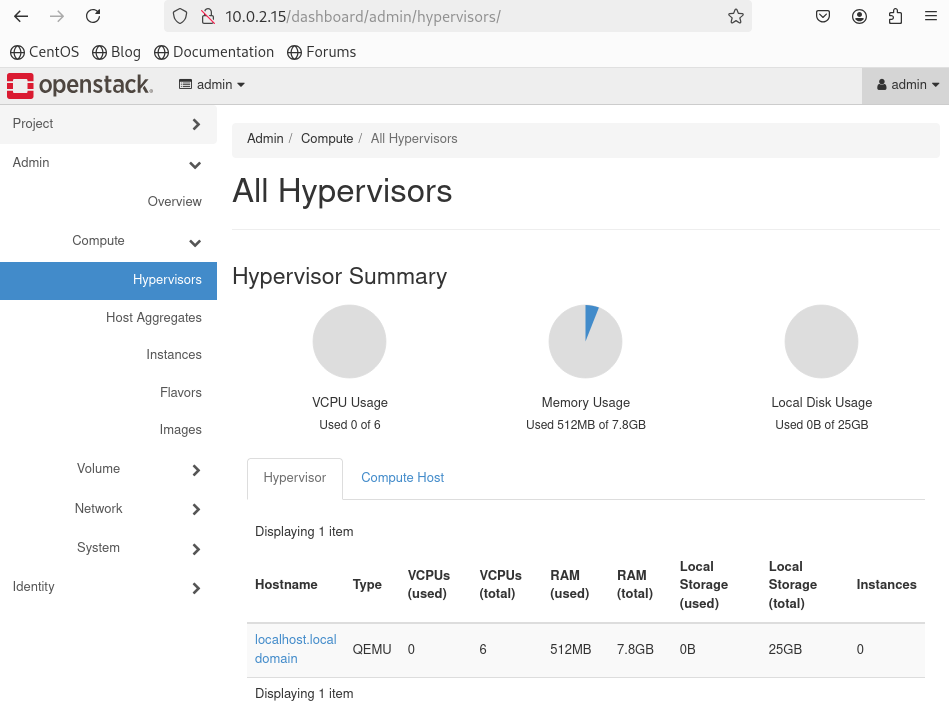The width and height of the screenshot is (949, 718).
Task: Open the Documentation bookmark
Action: tap(214, 52)
